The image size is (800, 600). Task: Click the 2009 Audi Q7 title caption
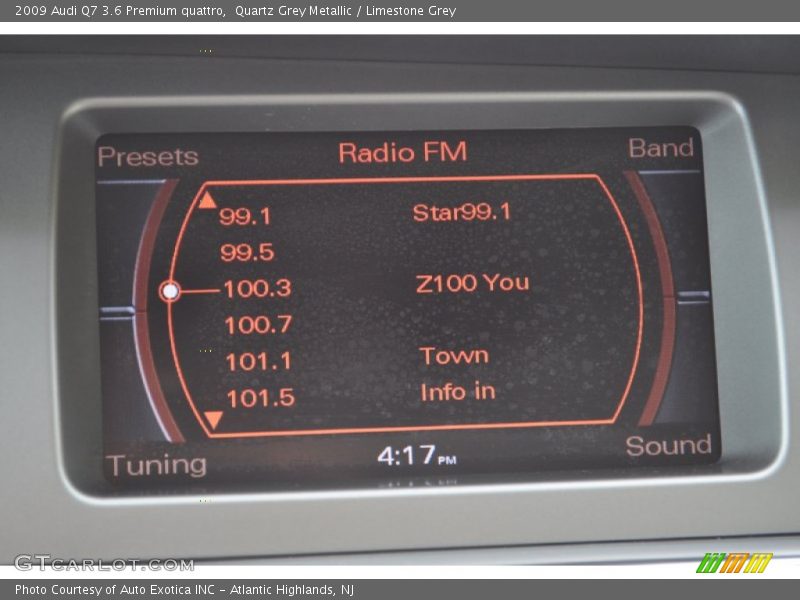pyautogui.click(x=235, y=11)
